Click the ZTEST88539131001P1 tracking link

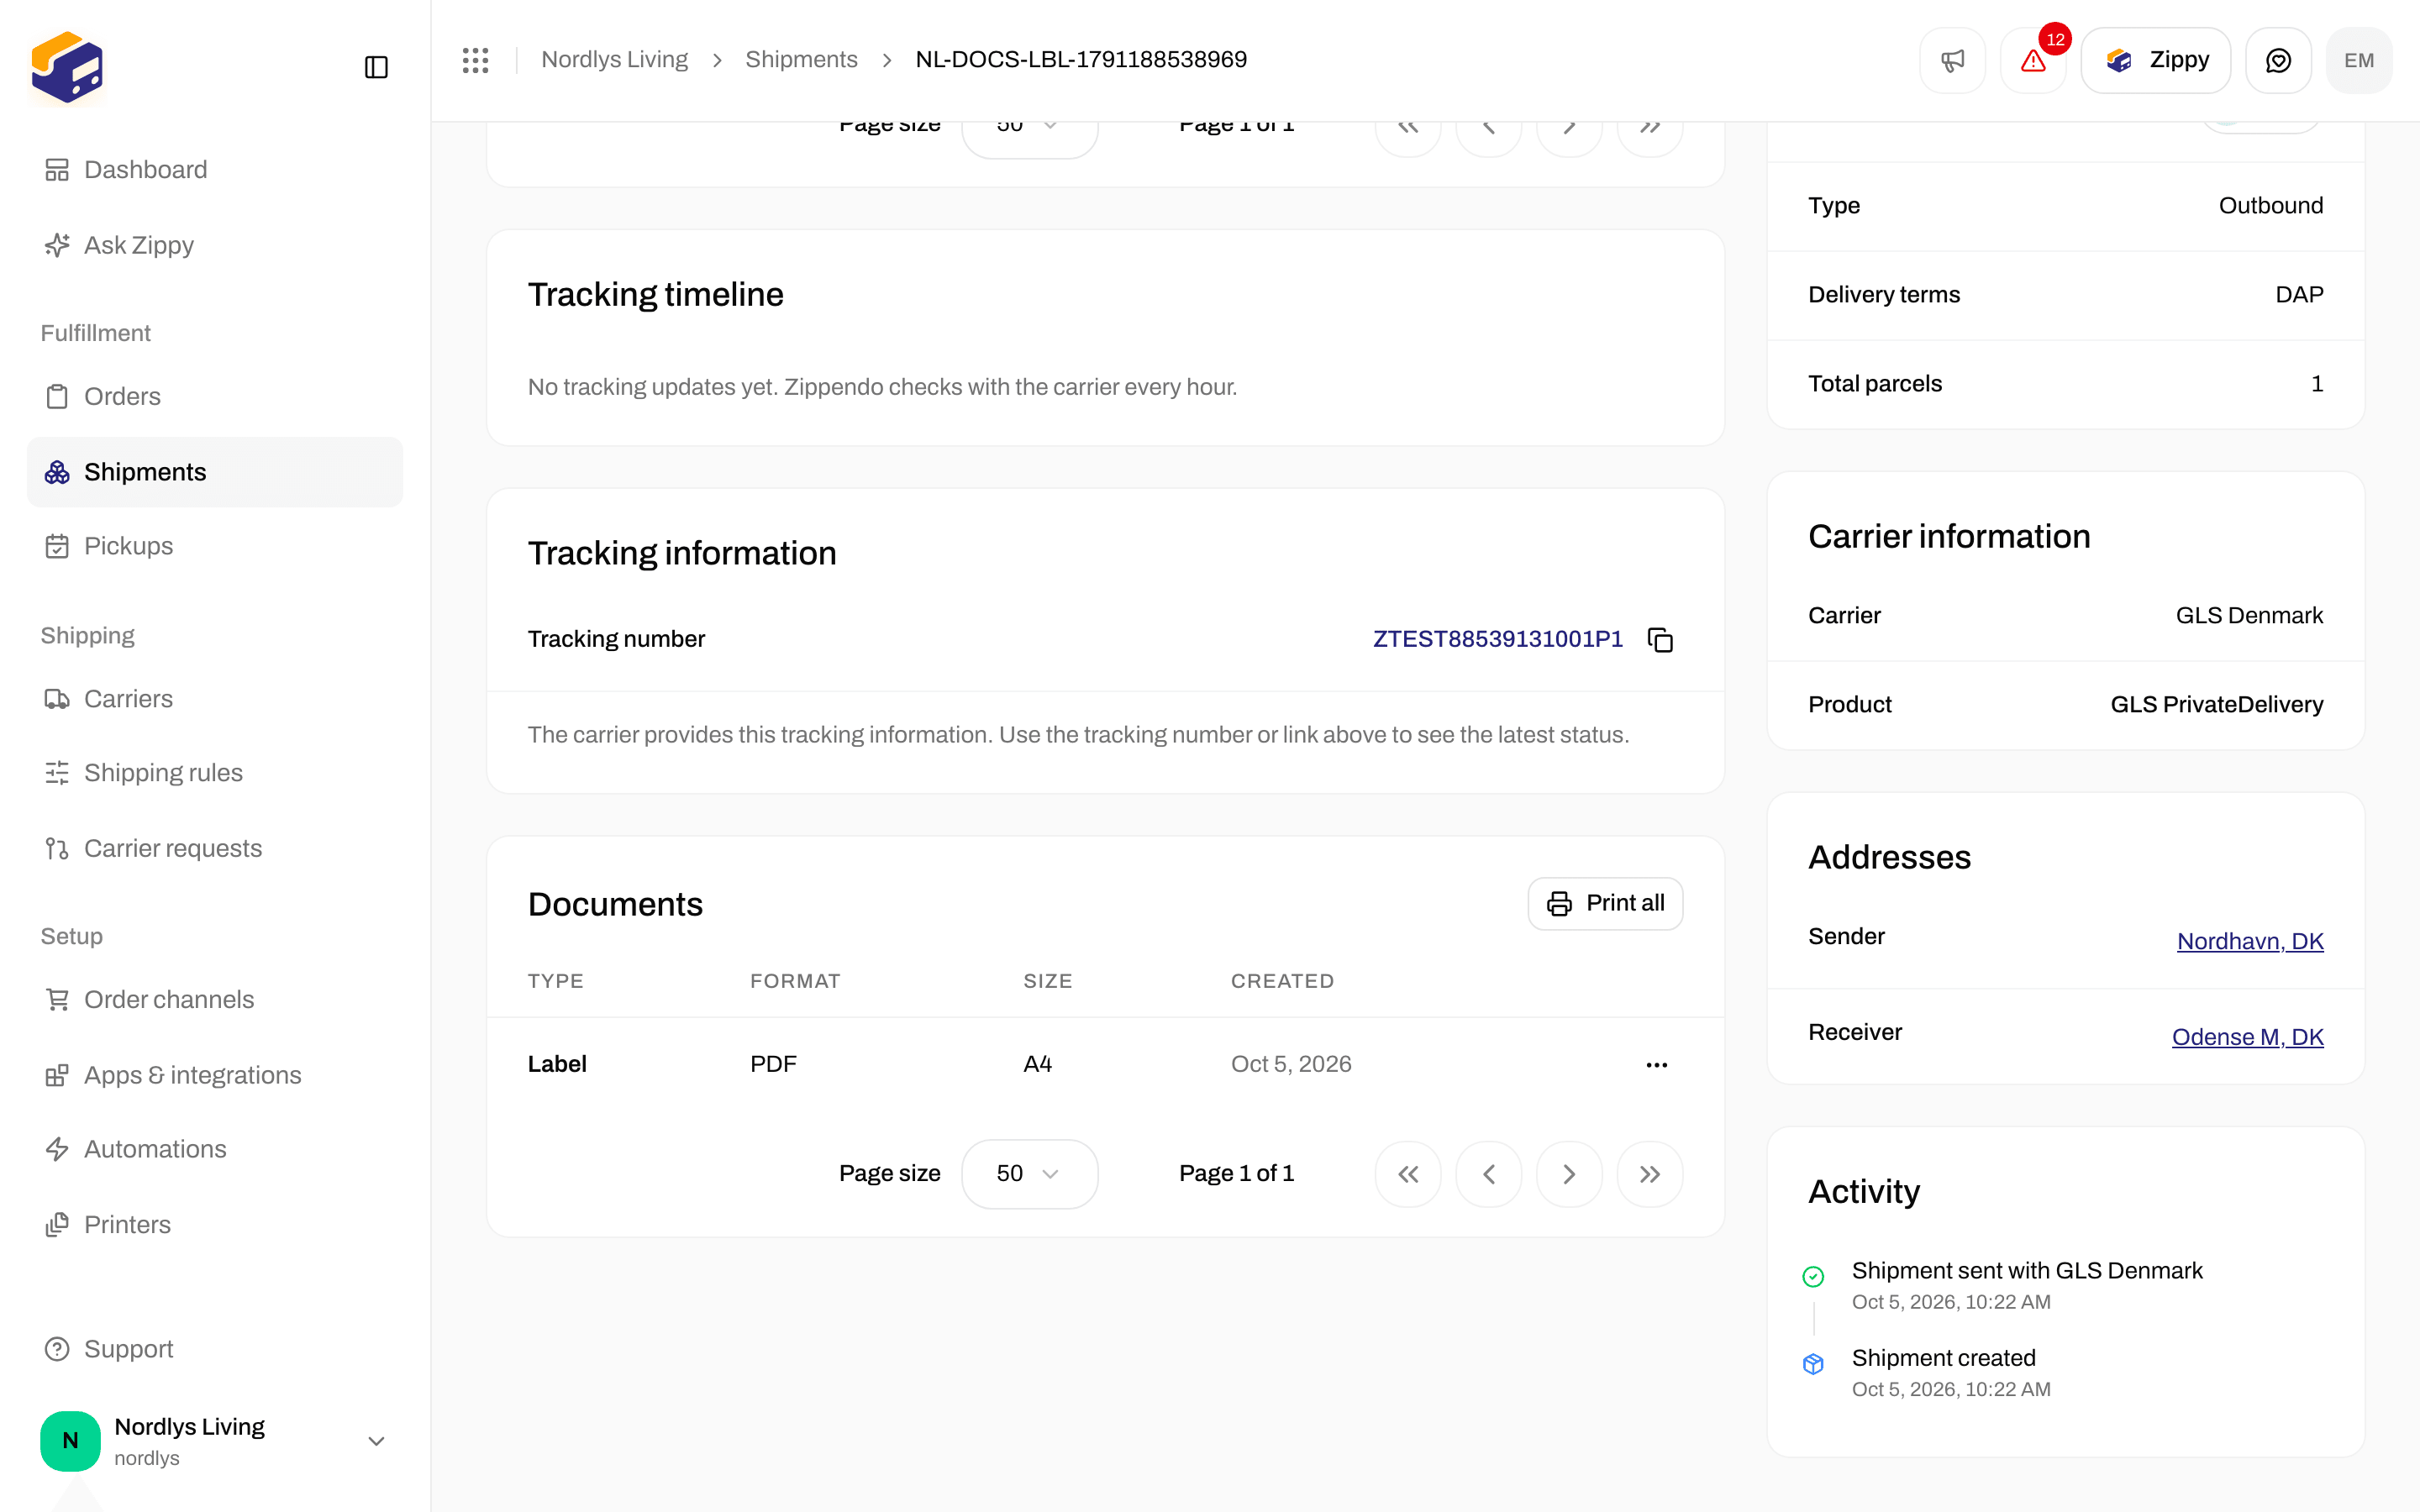[1497, 640]
